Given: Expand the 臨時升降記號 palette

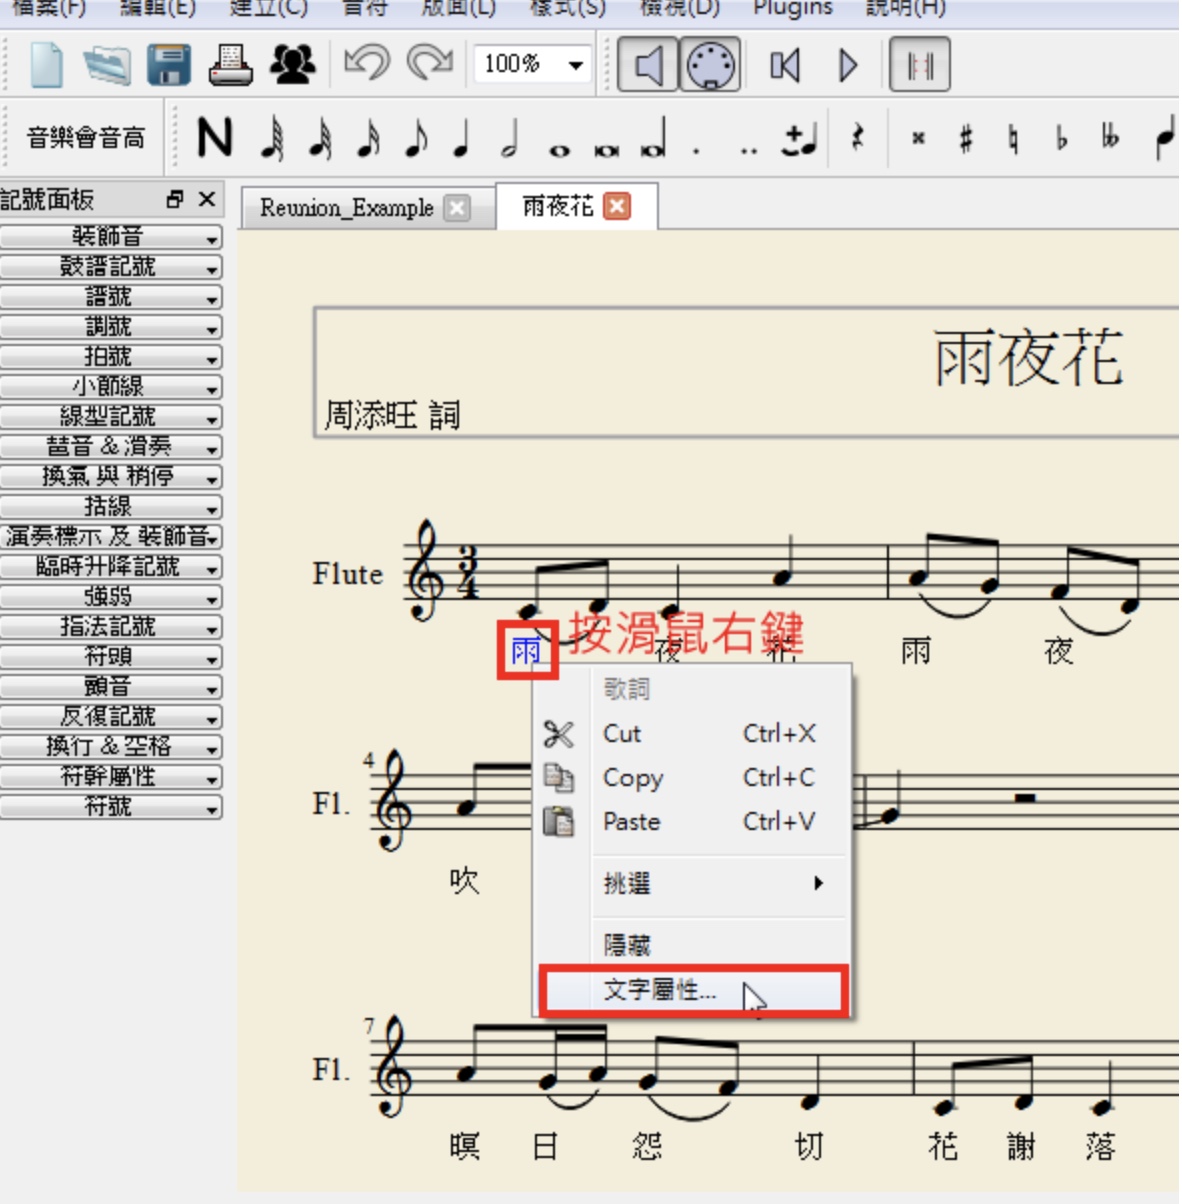Looking at the screenshot, I should pos(111,567).
